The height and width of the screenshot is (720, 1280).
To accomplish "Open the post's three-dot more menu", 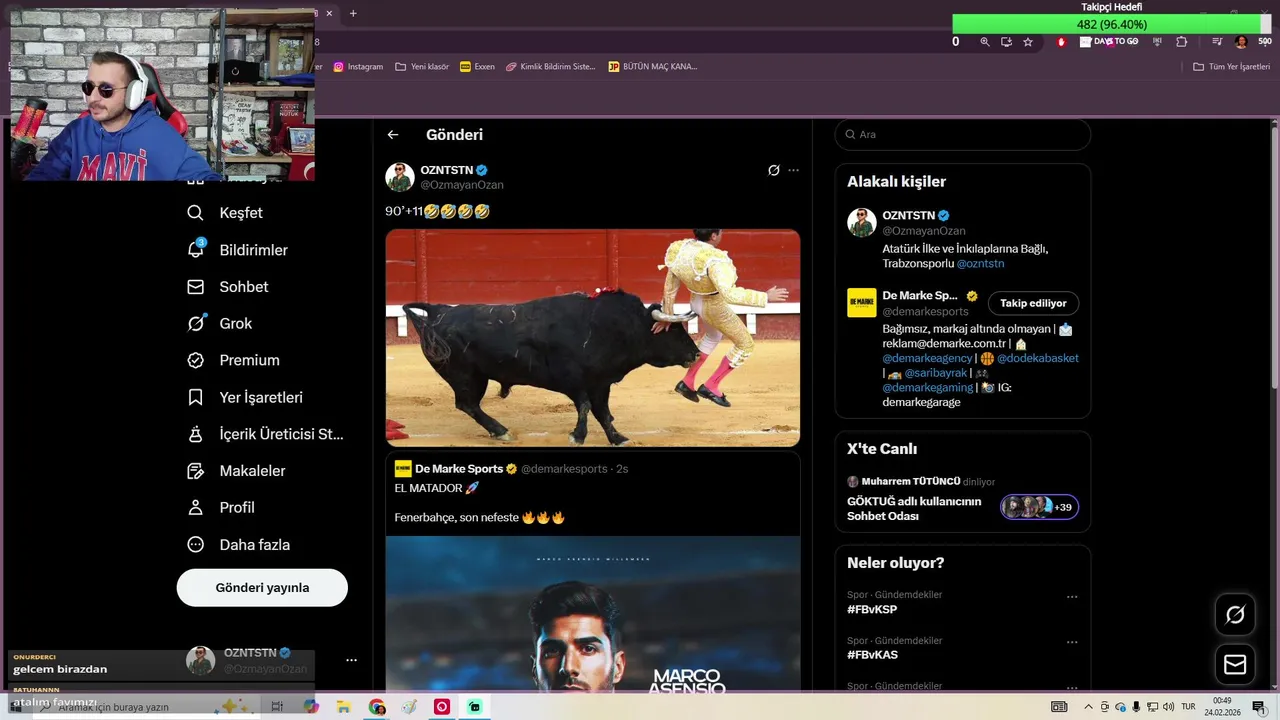I will pos(793,170).
